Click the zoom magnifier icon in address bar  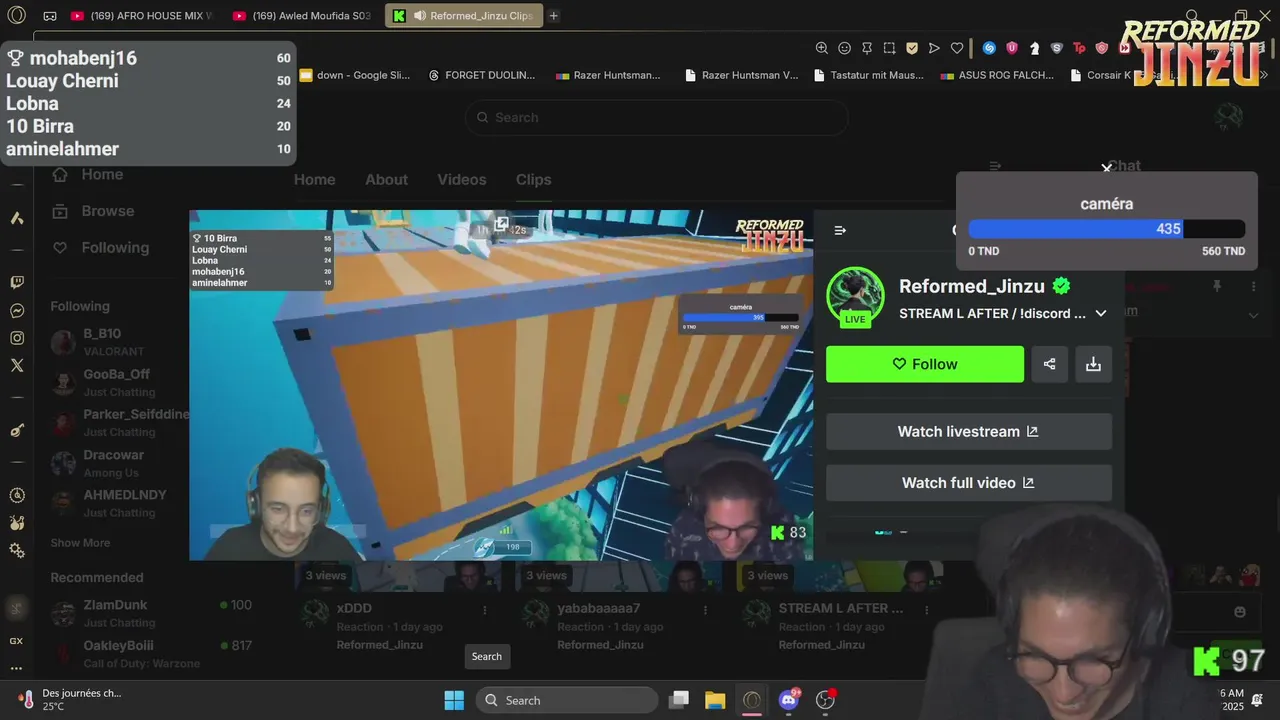tap(822, 48)
